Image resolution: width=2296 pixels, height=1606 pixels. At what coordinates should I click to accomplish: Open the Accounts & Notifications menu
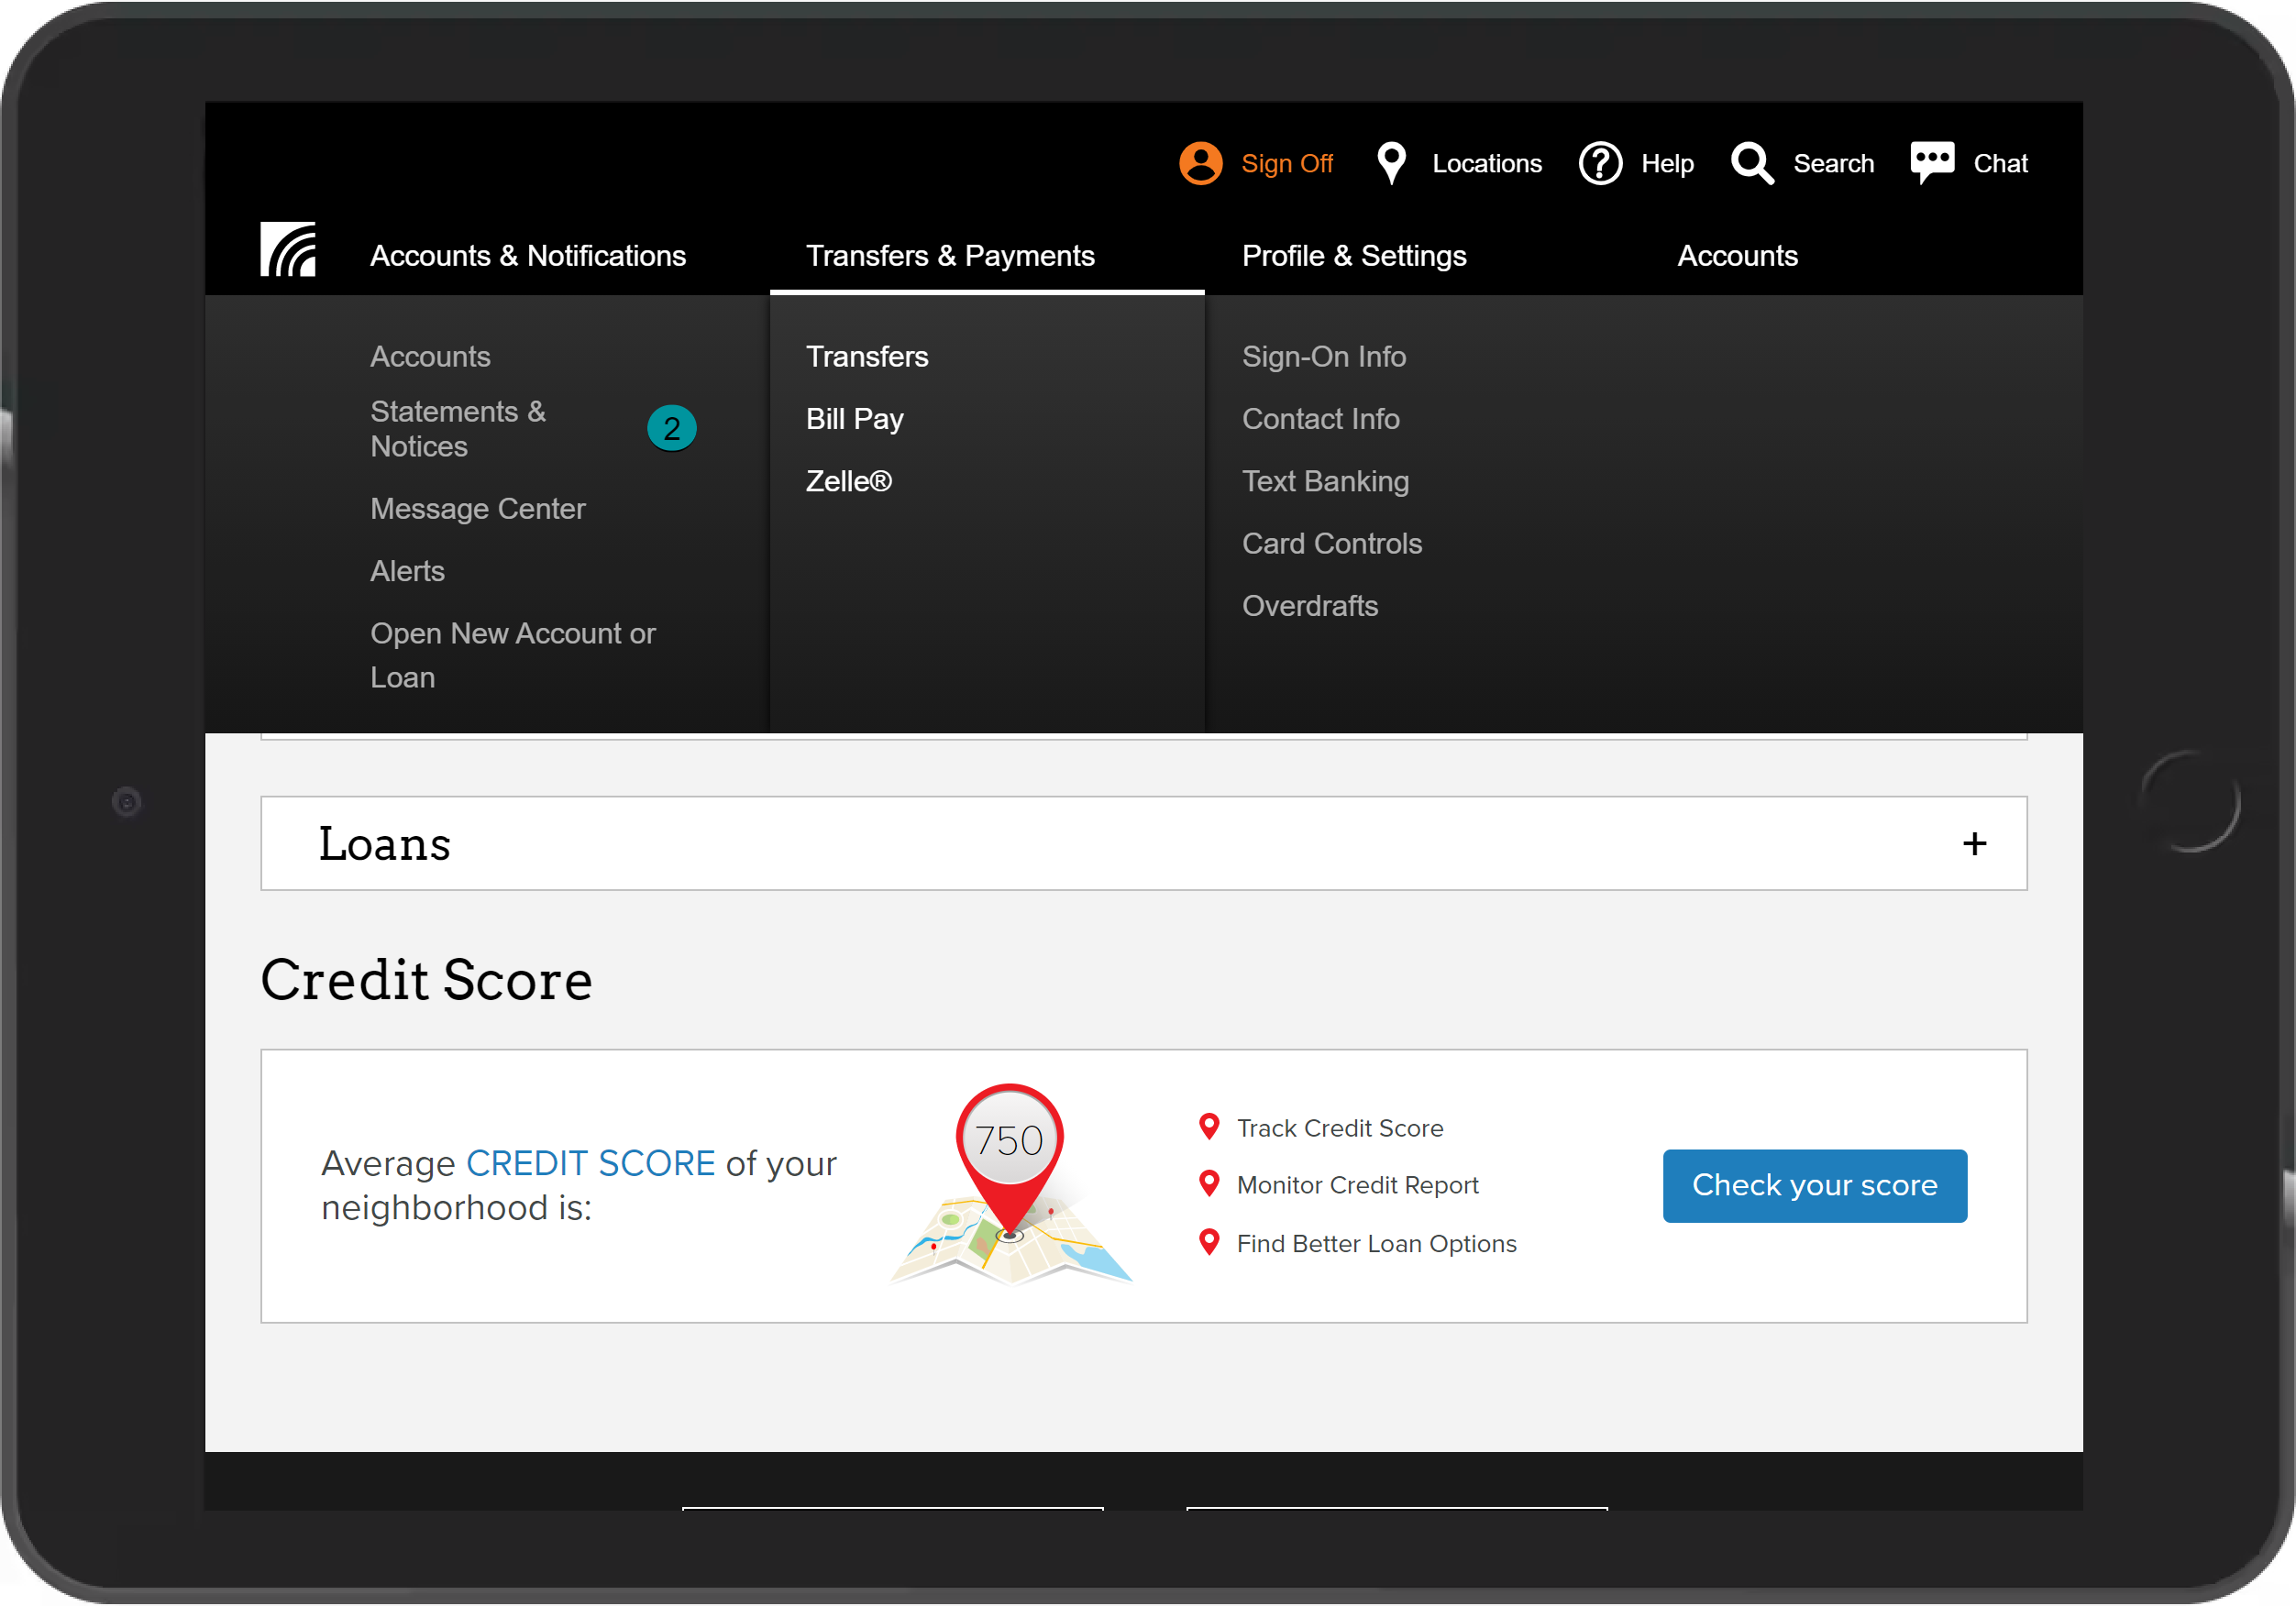(x=528, y=256)
